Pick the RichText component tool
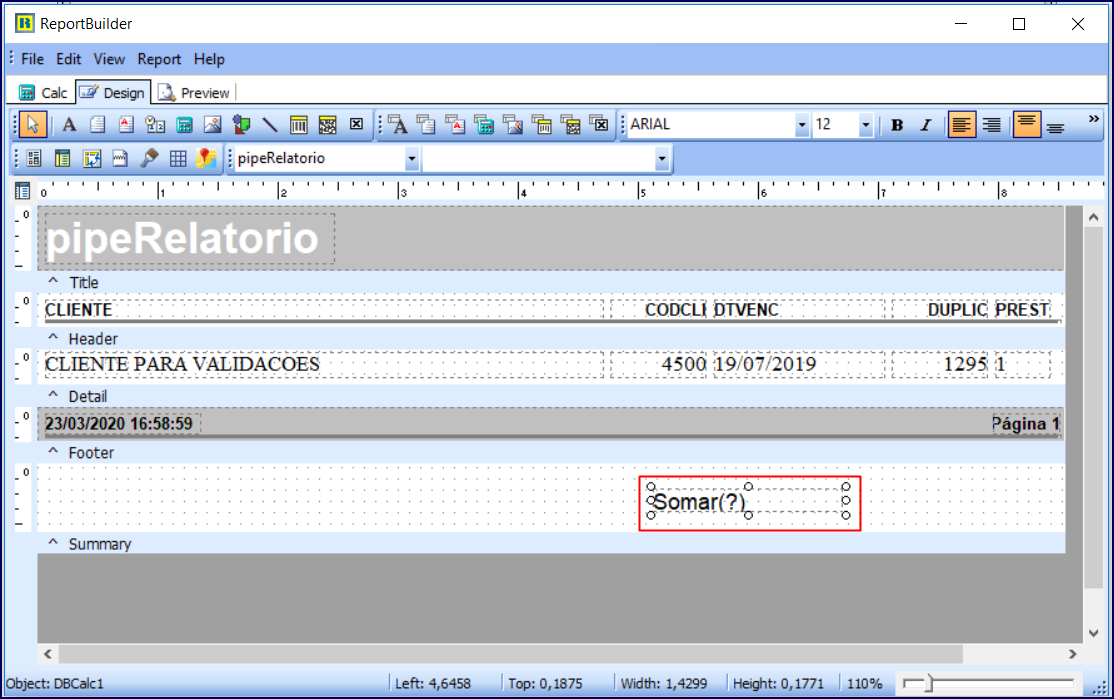The height and width of the screenshot is (699, 1114). click(126, 125)
